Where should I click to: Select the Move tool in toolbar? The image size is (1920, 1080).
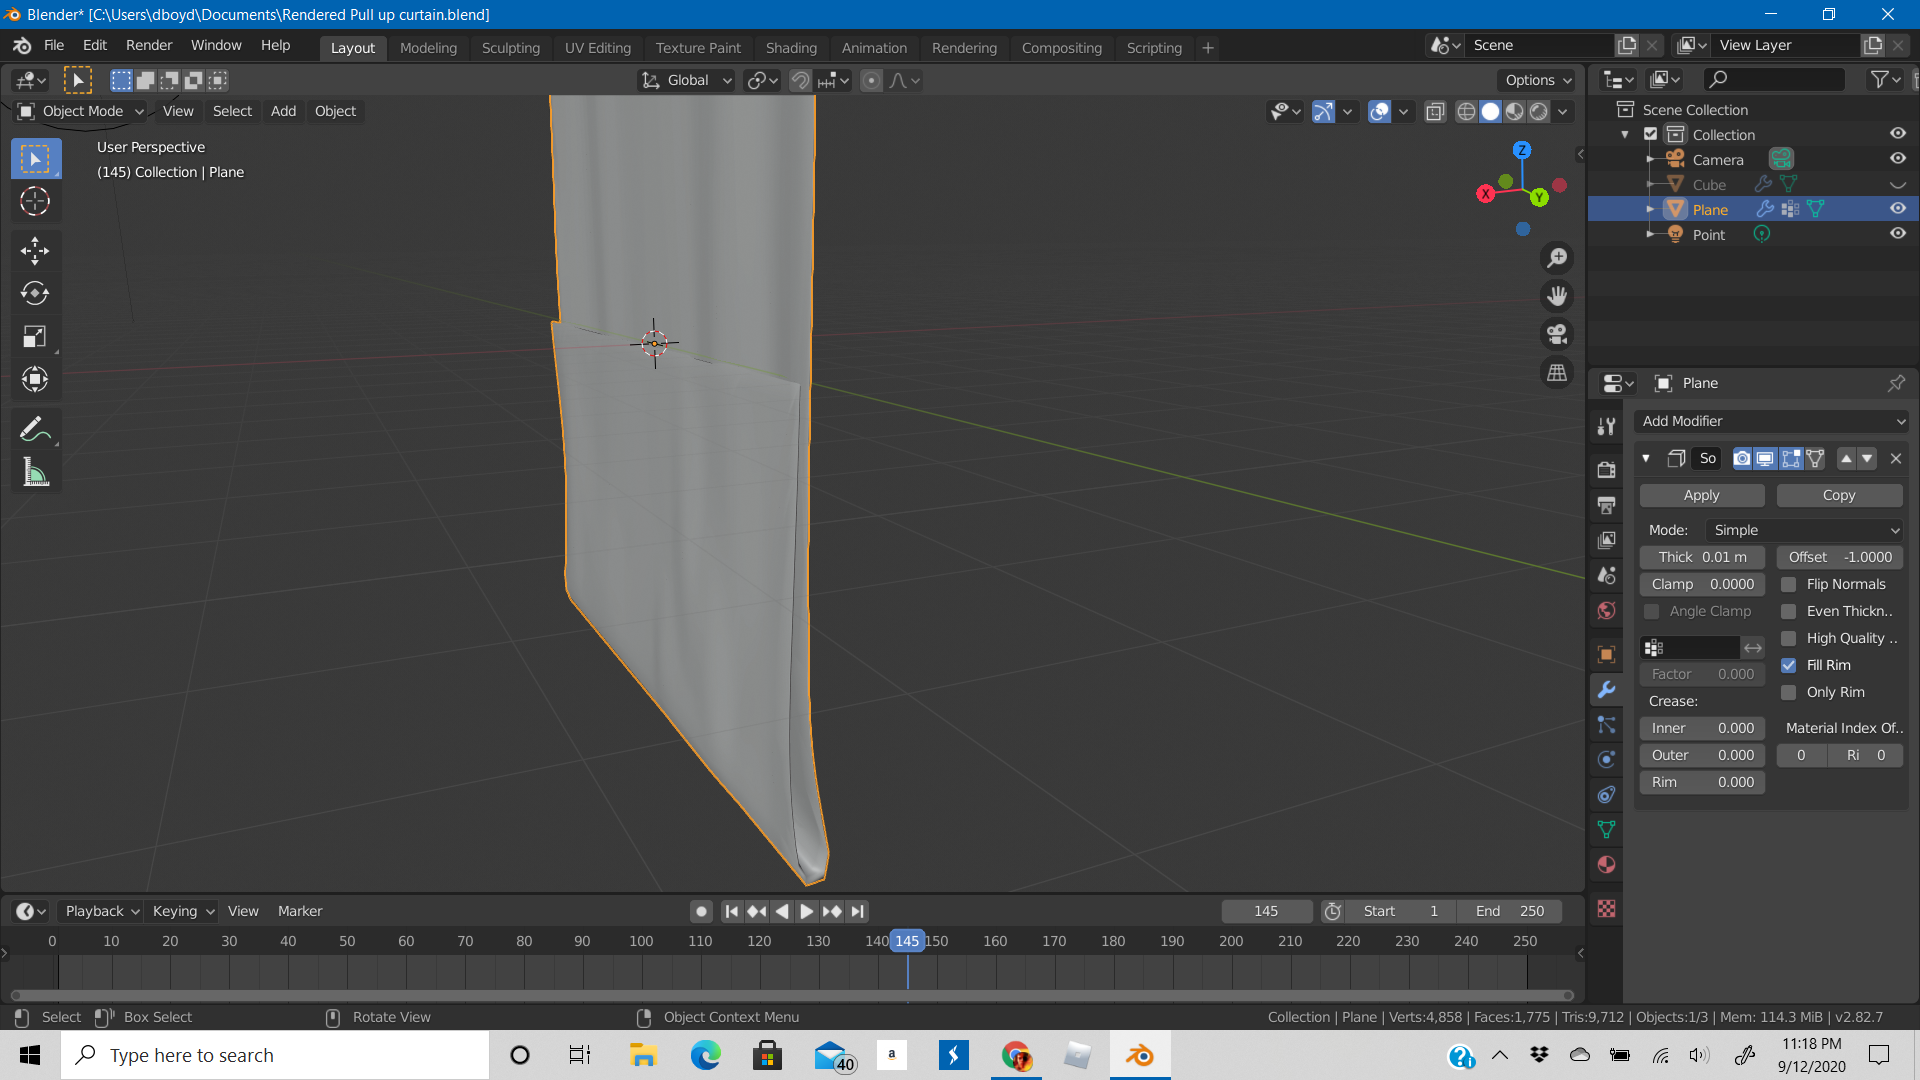[35, 250]
